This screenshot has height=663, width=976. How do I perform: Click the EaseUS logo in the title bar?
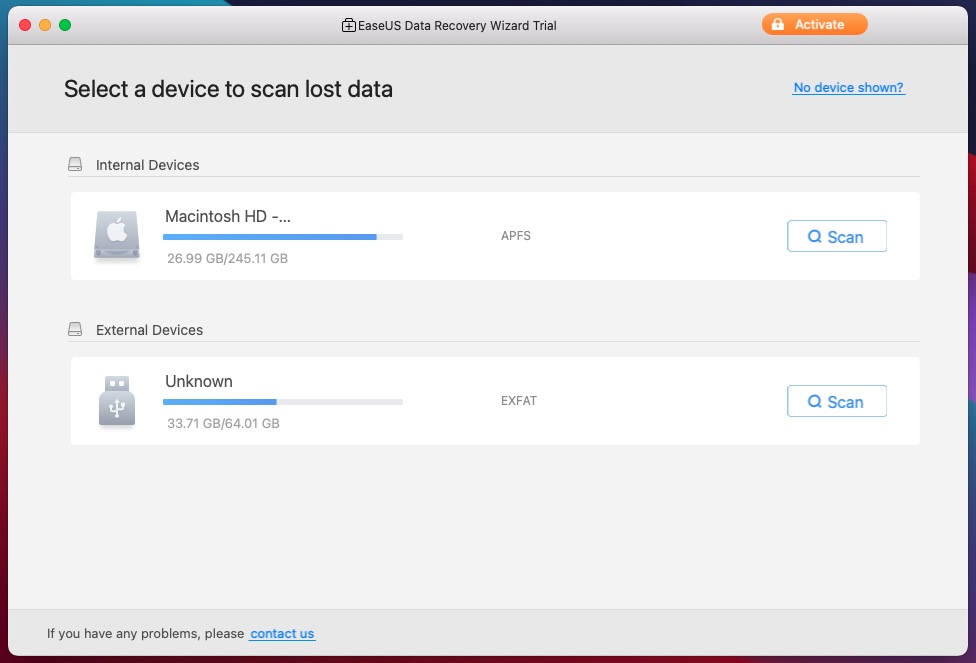[x=349, y=25]
